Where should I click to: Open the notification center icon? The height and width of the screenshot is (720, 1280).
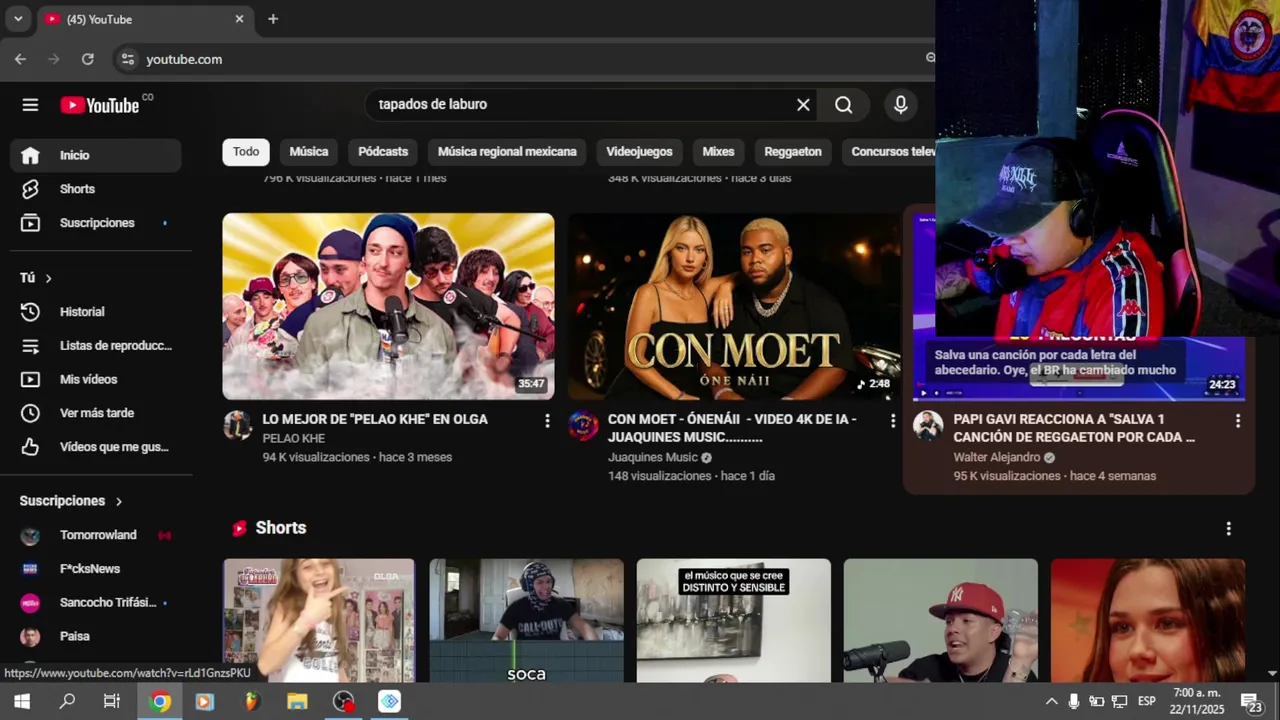pos(1251,701)
